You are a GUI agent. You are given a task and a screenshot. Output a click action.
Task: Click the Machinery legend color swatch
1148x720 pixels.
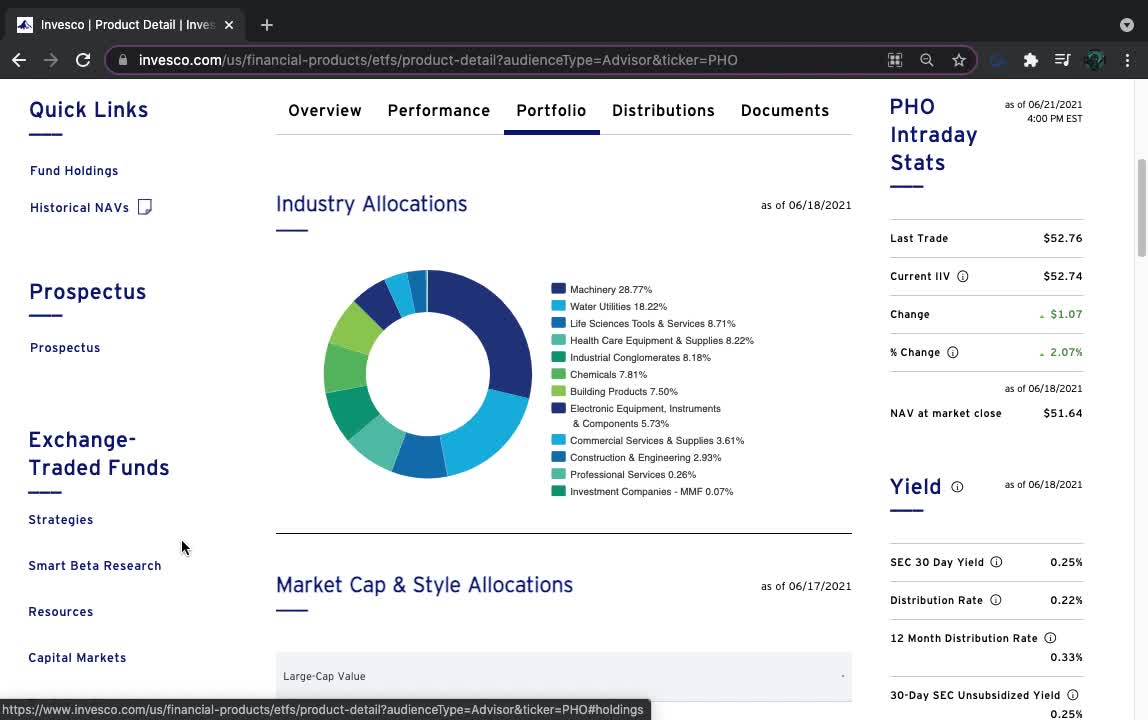click(559, 289)
